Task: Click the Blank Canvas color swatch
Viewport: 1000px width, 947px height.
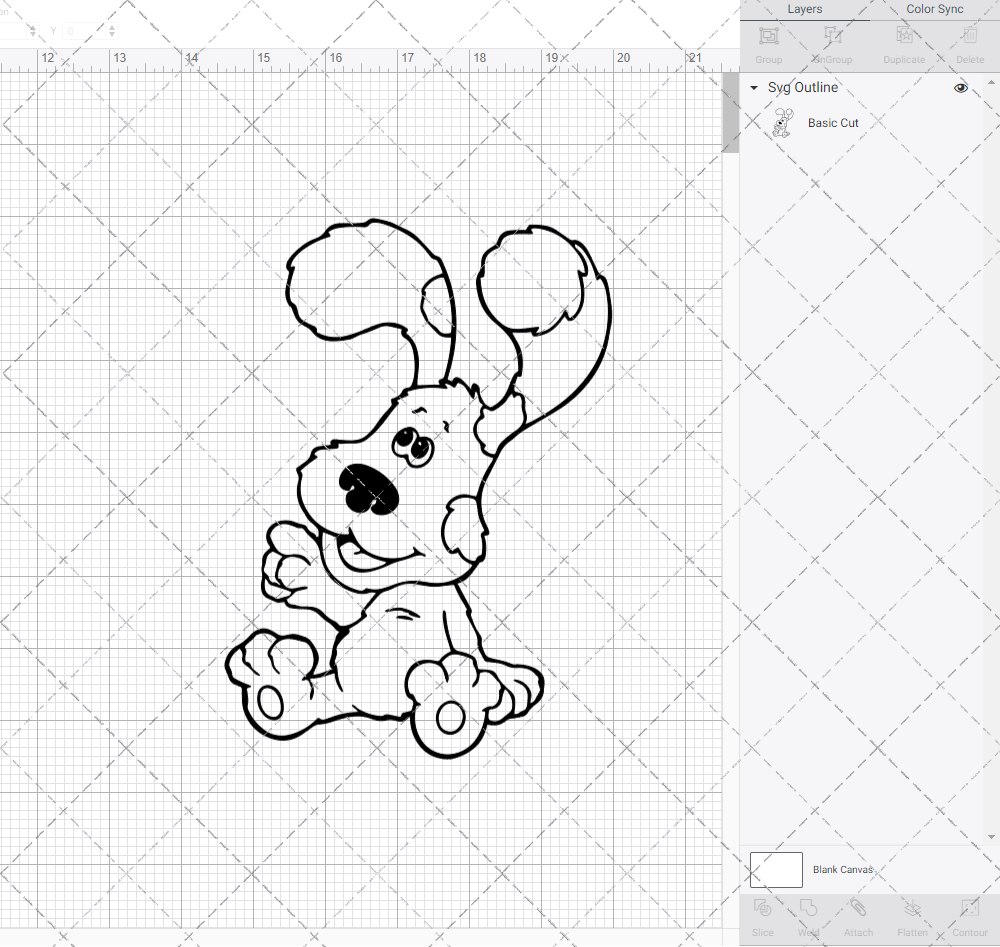Action: click(776, 870)
